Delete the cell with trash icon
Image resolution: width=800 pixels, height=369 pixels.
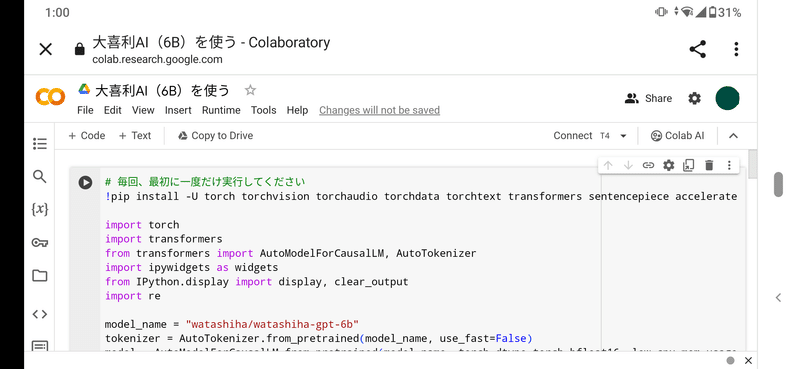coord(709,165)
